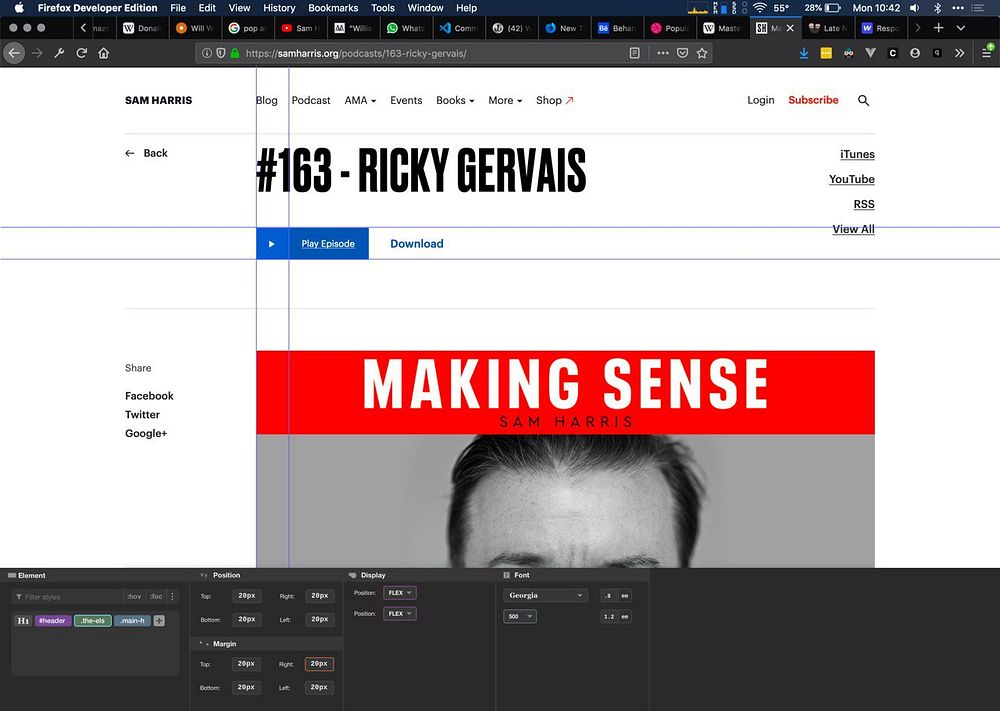Open page actions three-dot menu

[663, 54]
